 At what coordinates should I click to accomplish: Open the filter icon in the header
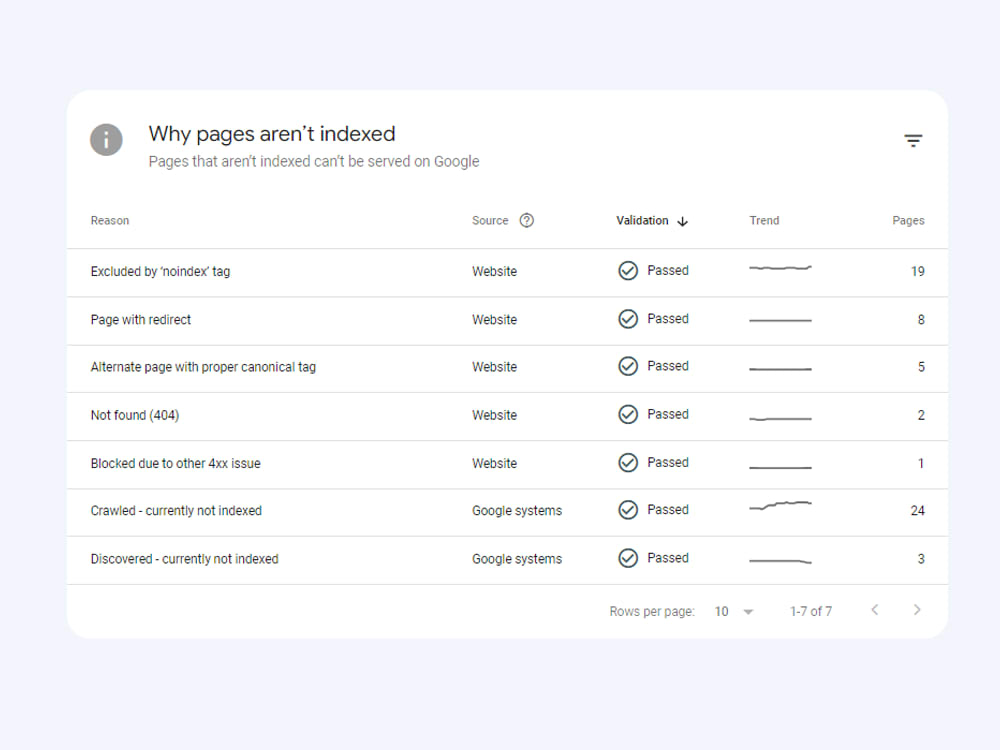913,140
